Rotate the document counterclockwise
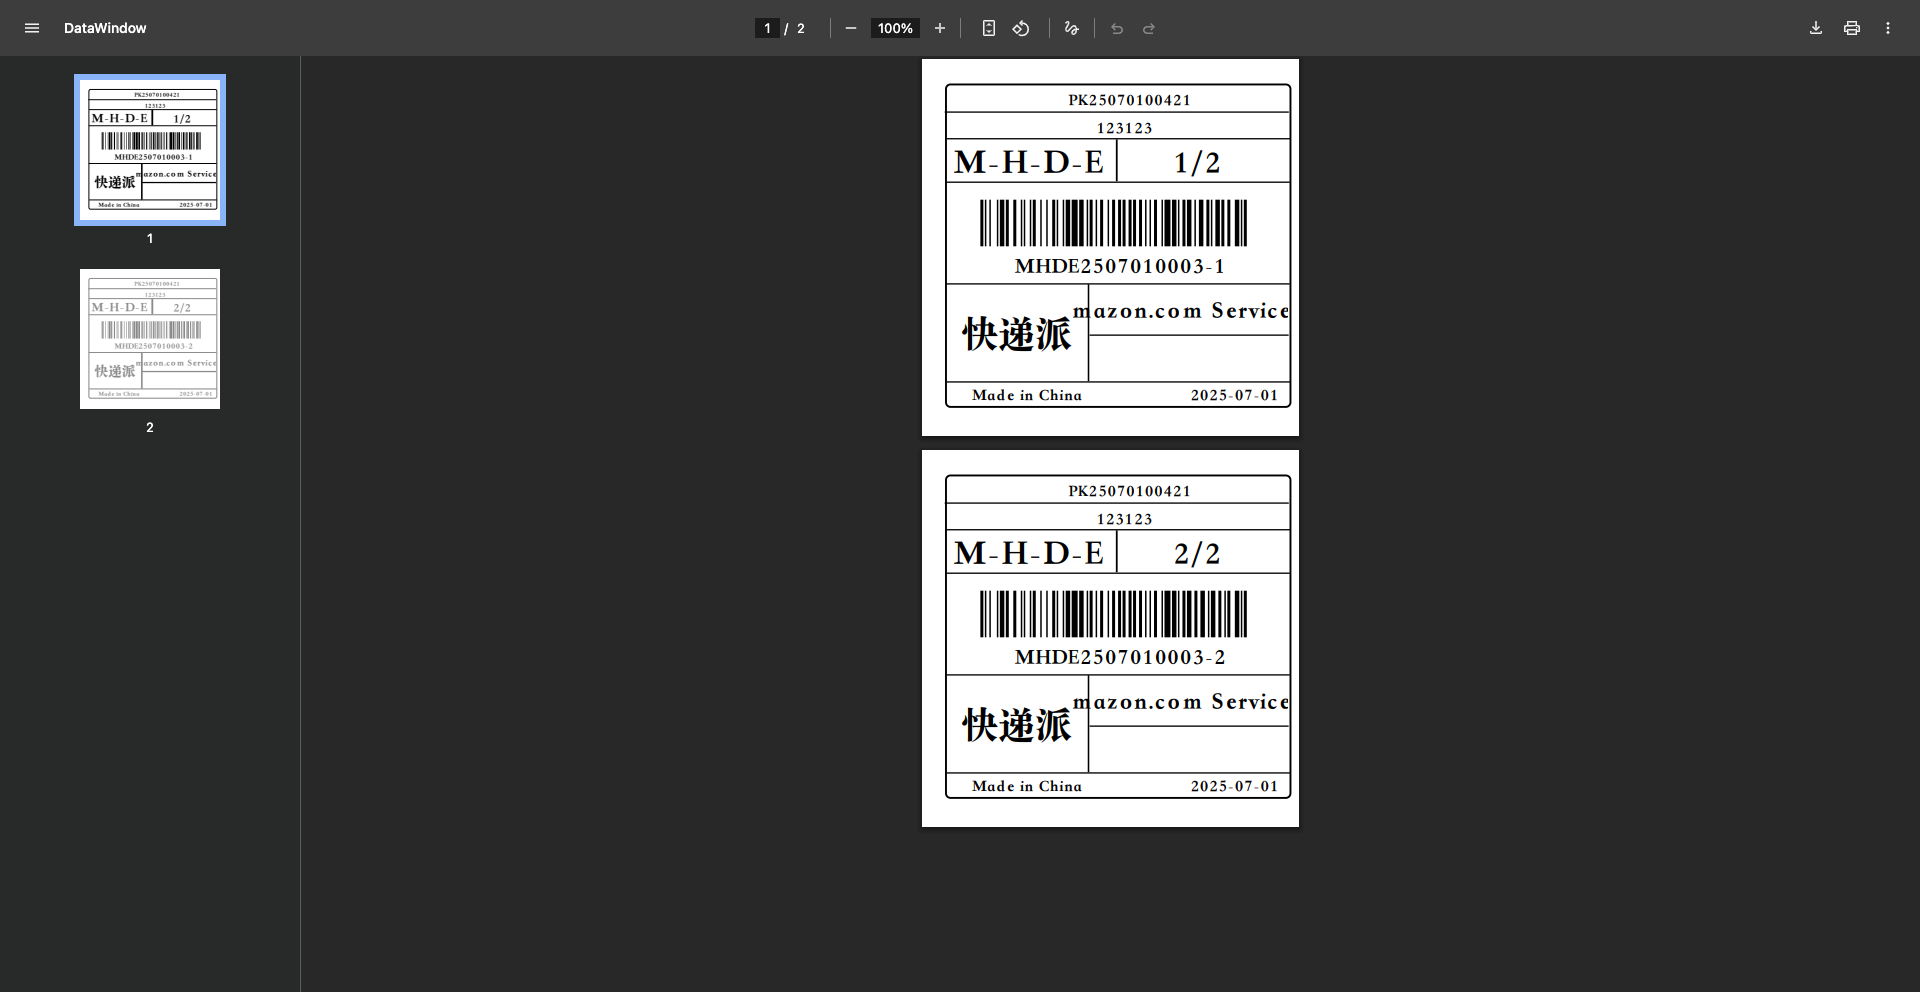This screenshot has height=992, width=1920. [x=1021, y=28]
